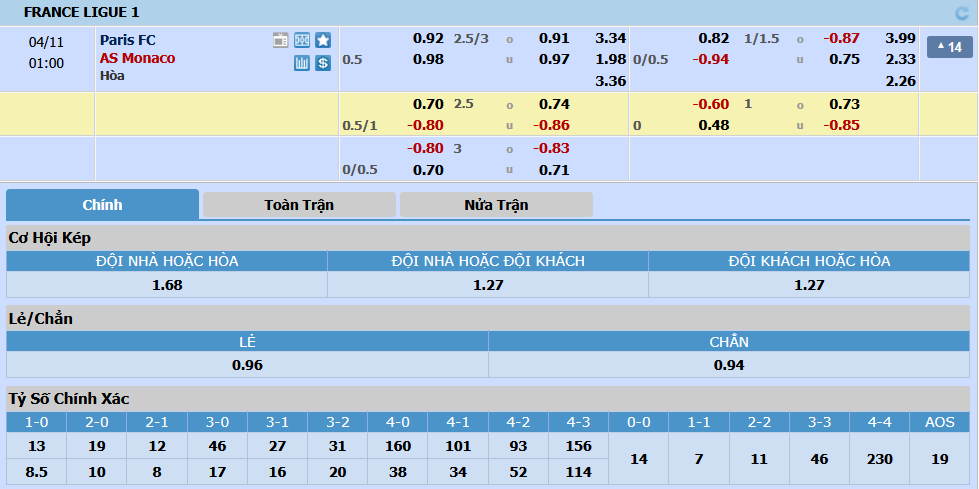Pick 0.96 odds under Lẻ
This screenshot has height=489, width=979.
(247, 365)
